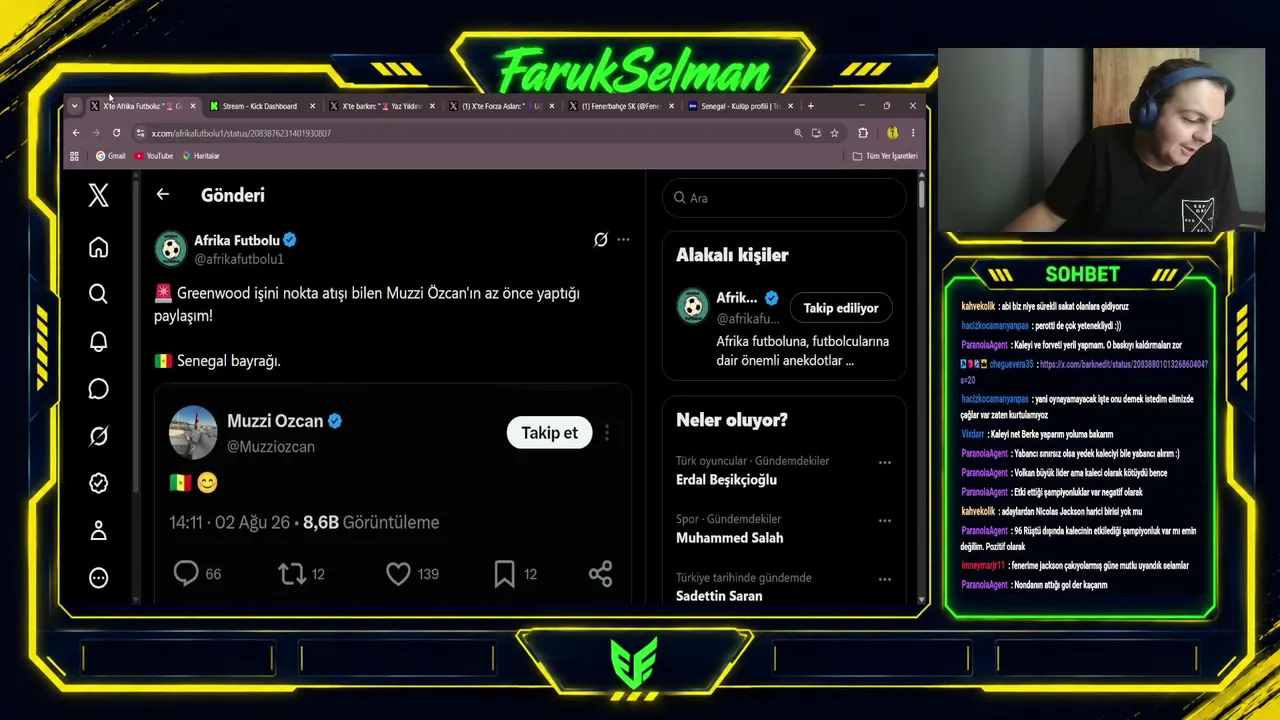Open the Chrome three-dot menu

click(912, 133)
